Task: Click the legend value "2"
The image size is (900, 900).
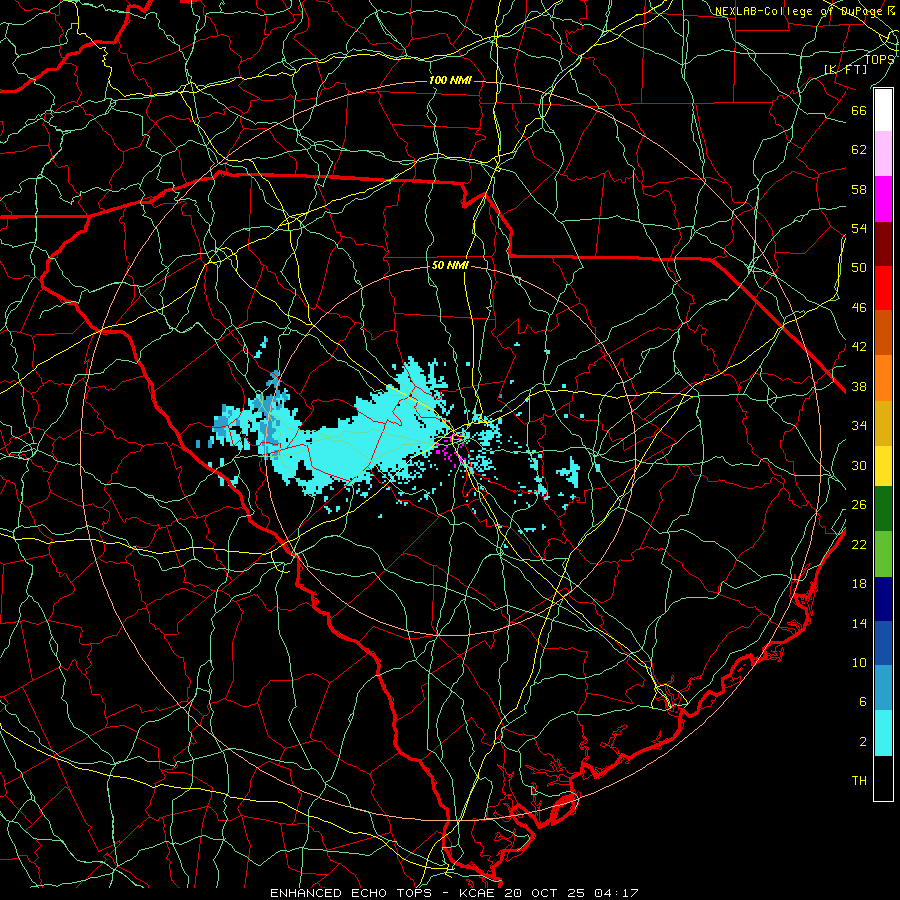Action: tap(862, 742)
